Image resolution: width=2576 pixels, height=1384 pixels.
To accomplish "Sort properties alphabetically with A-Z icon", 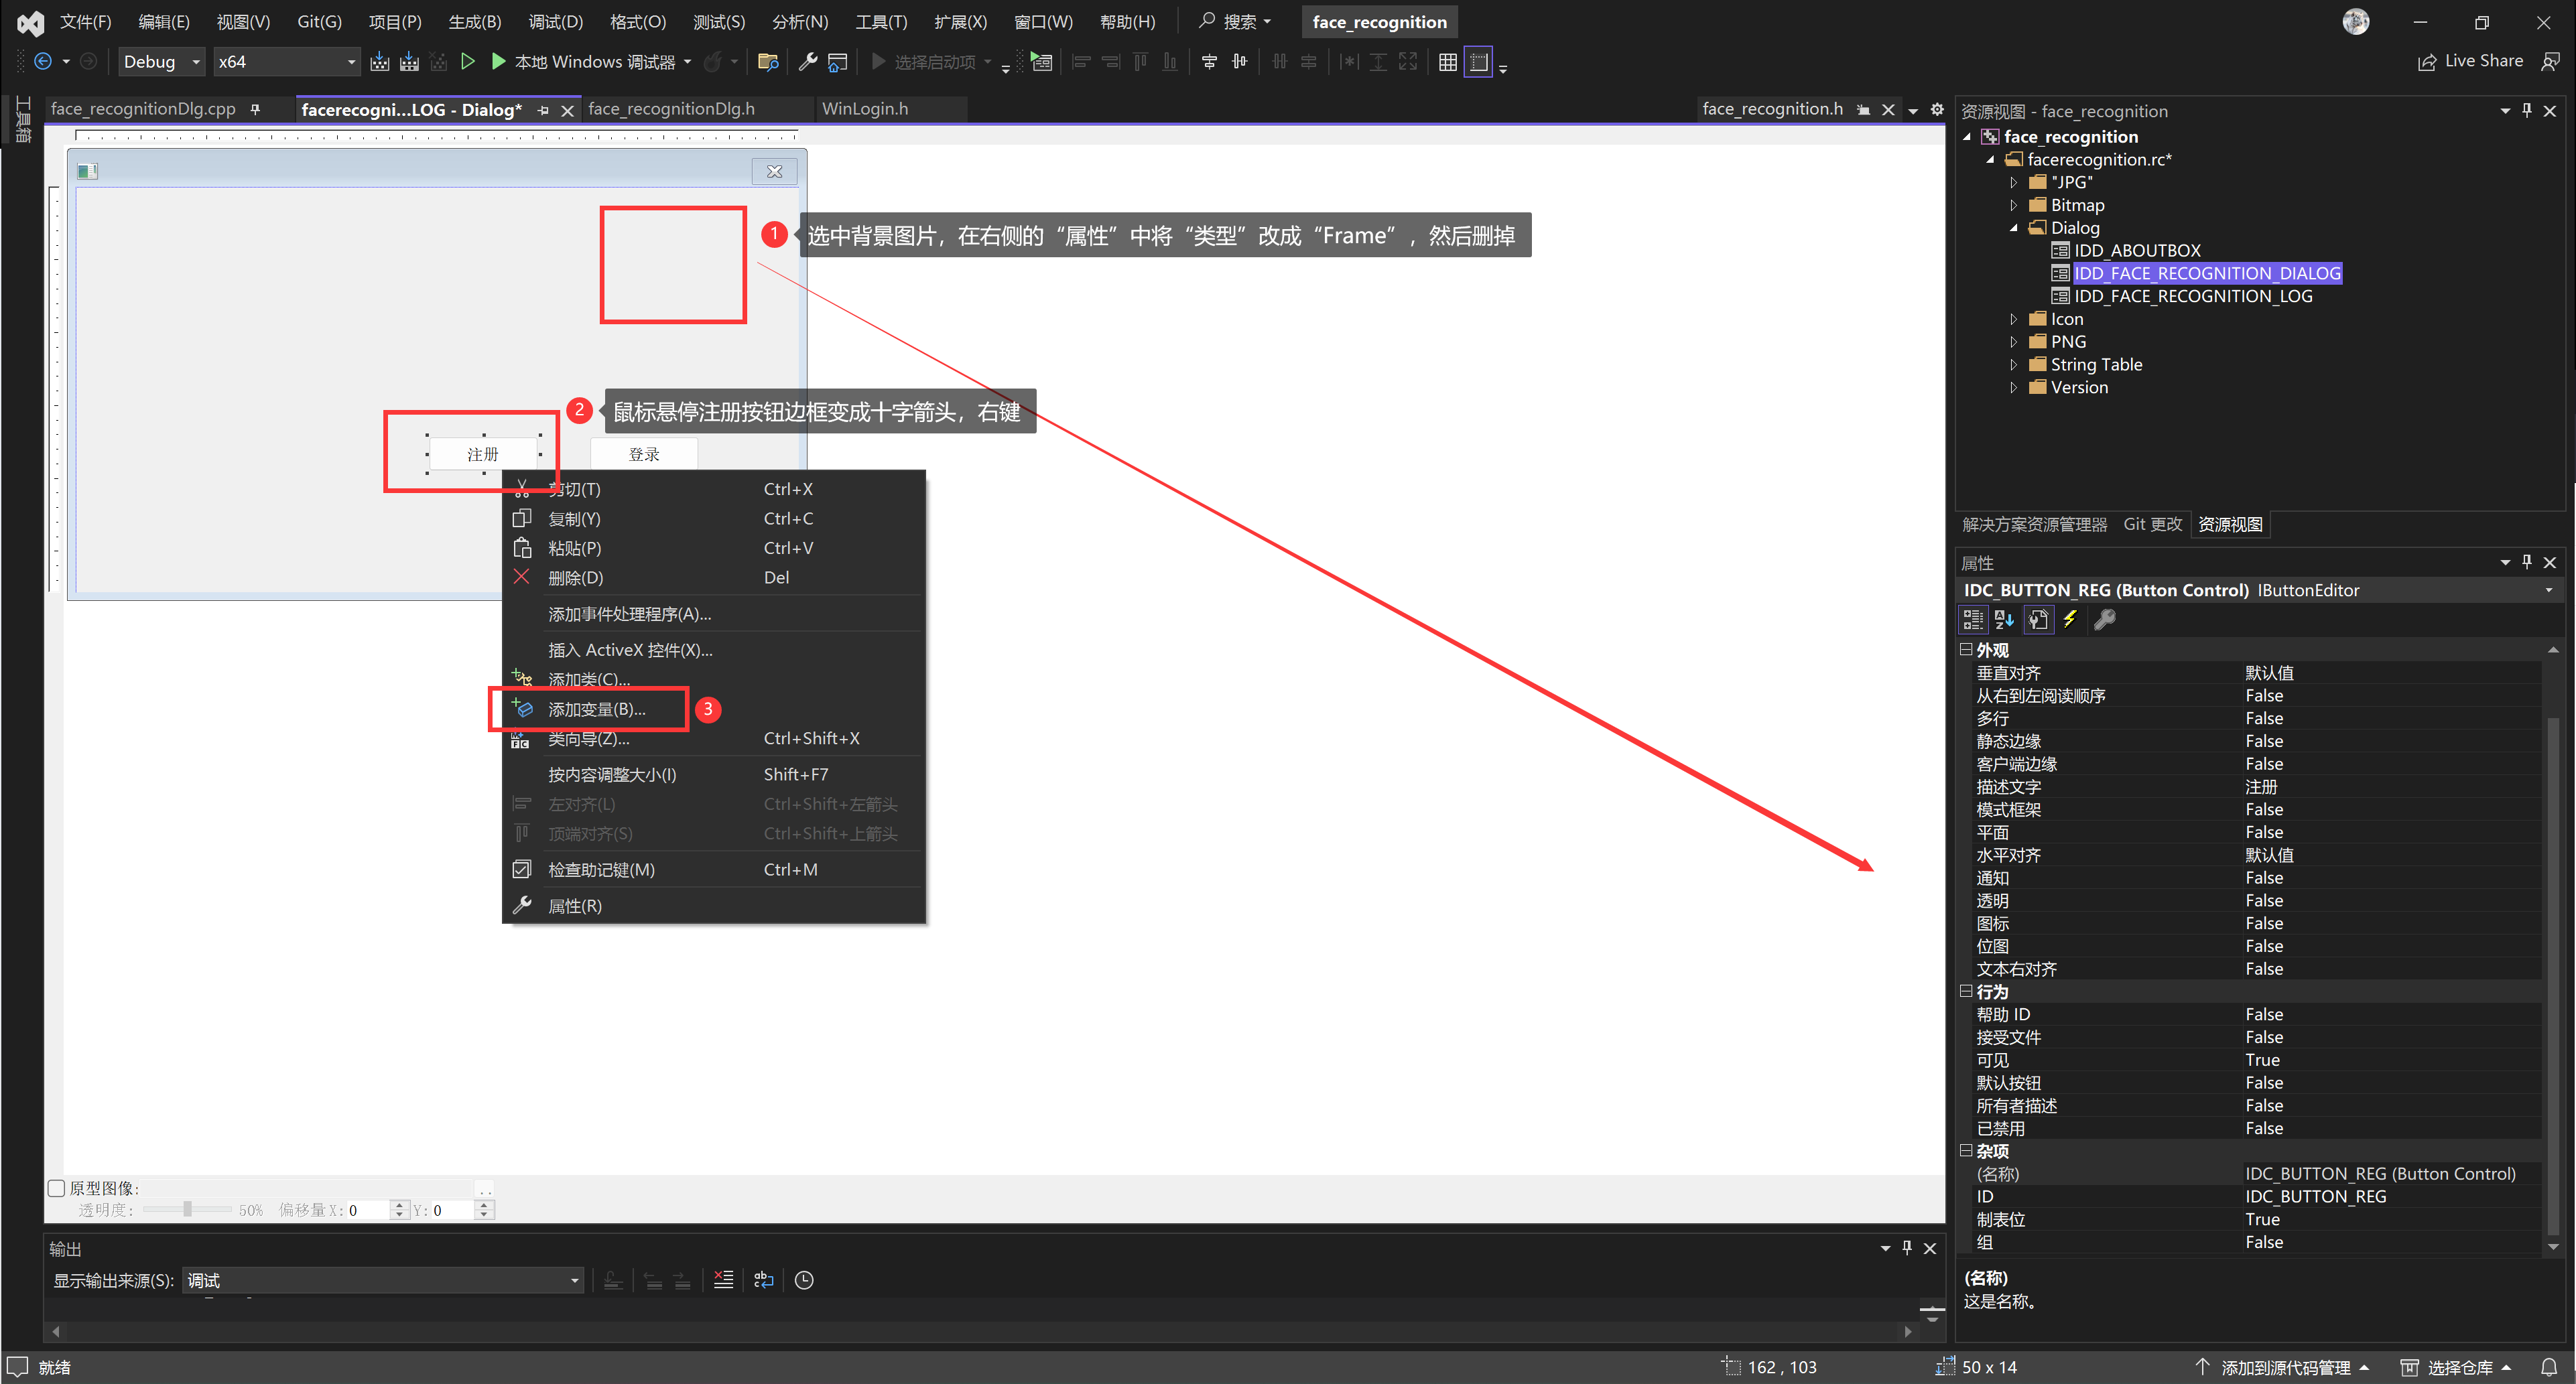I will point(2003,620).
